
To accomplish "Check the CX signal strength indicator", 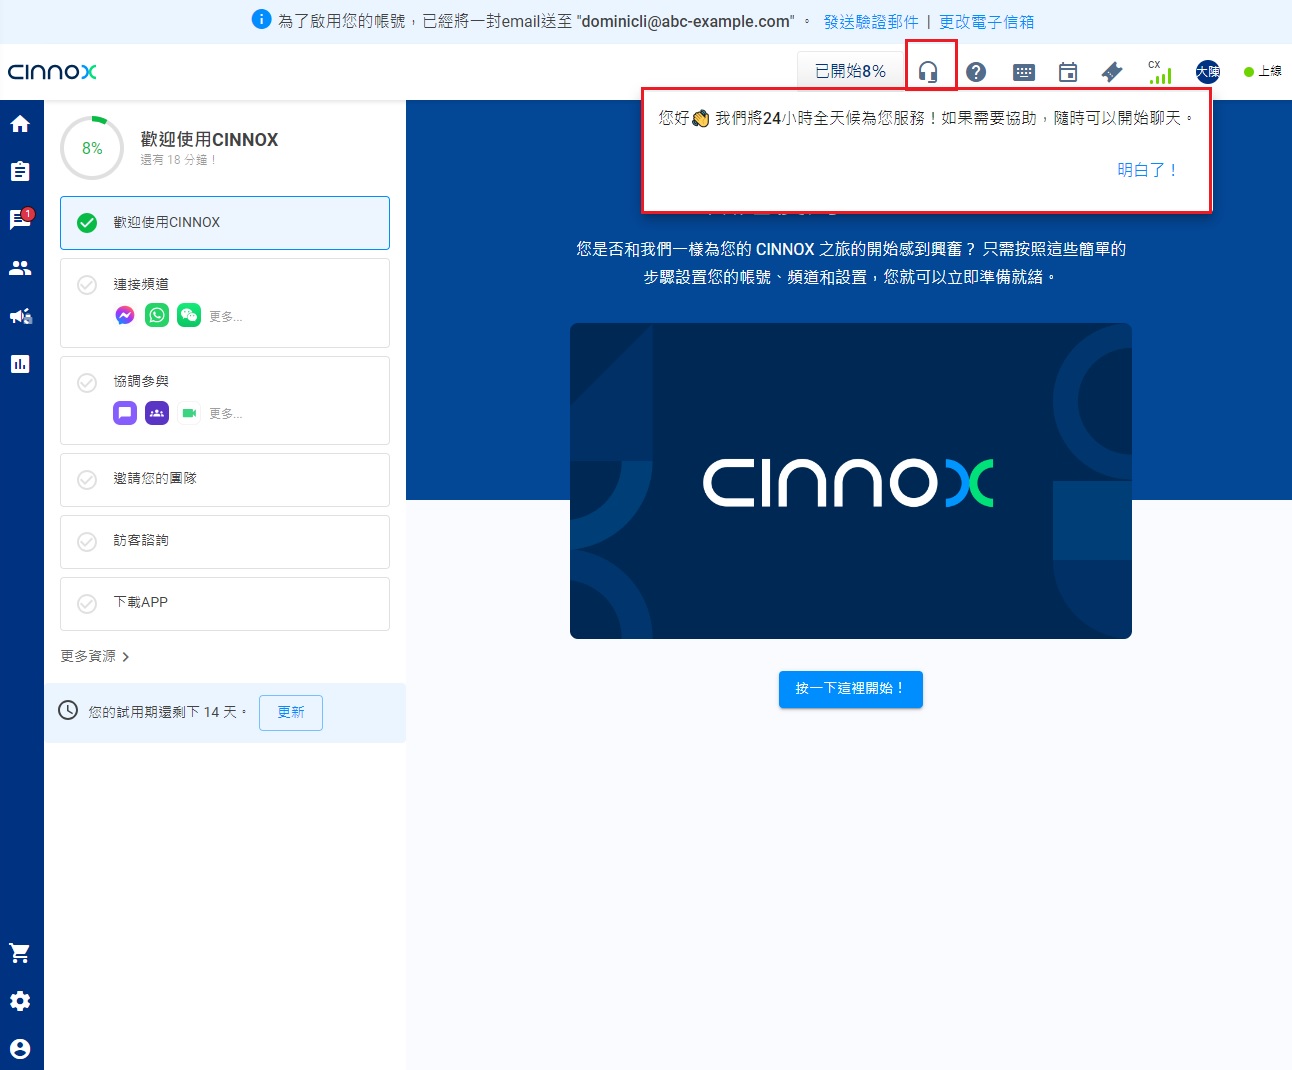I will pos(1160,72).
